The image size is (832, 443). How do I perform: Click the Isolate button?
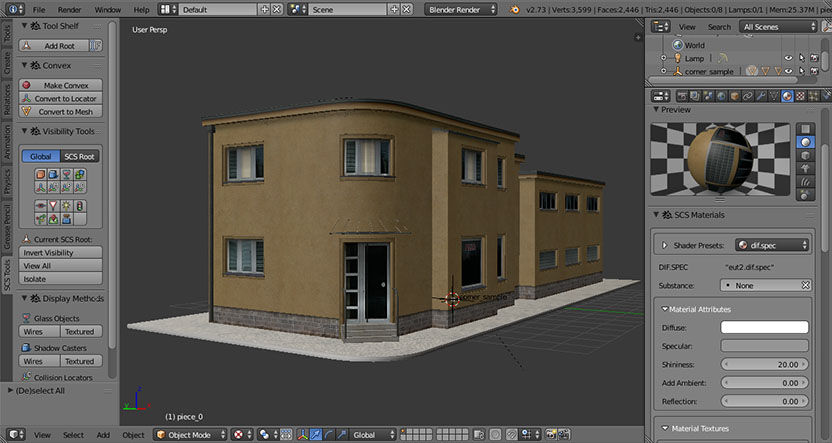(x=60, y=279)
